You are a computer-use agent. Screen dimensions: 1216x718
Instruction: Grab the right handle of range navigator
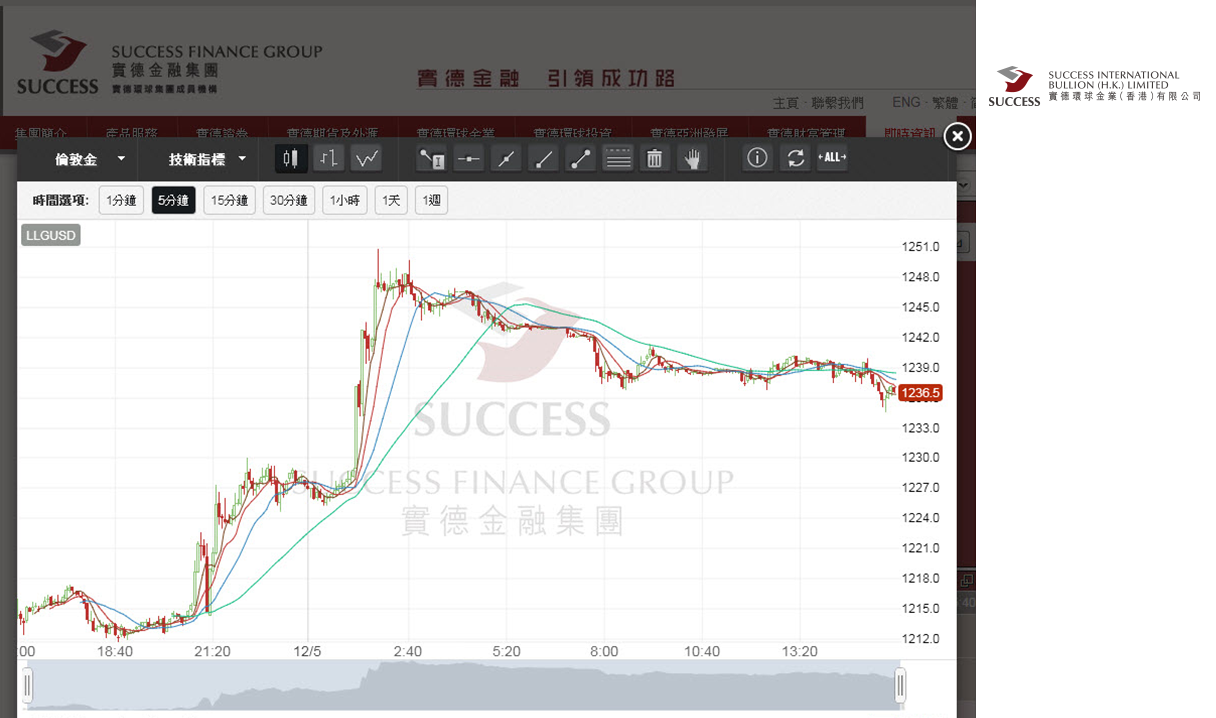pos(900,686)
